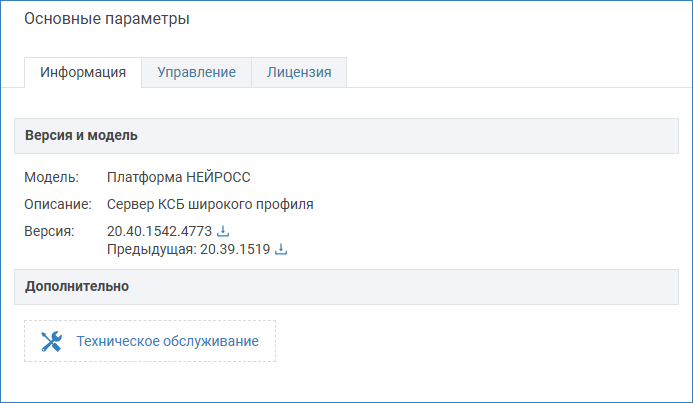693x403 pixels.
Task: Download current version 20.40.1542.4773 icon
Action: [223, 231]
